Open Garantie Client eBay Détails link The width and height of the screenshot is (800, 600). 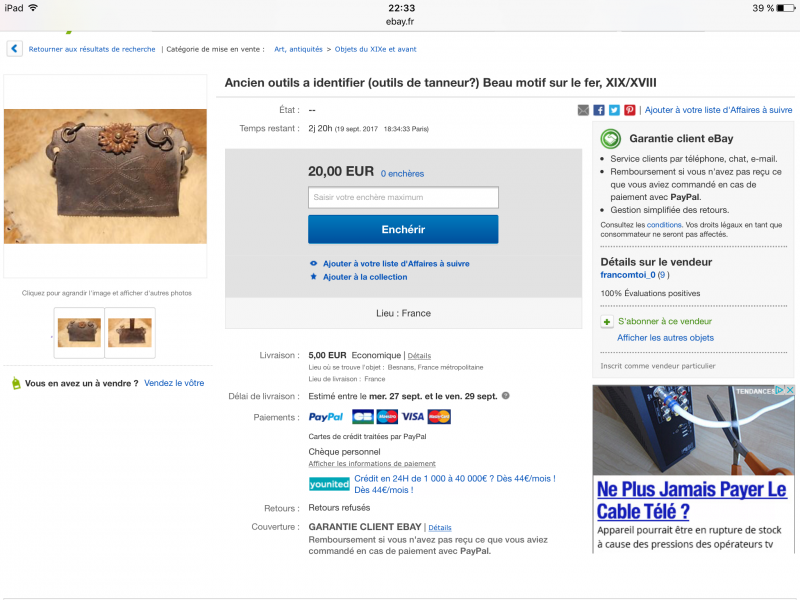tap(440, 528)
